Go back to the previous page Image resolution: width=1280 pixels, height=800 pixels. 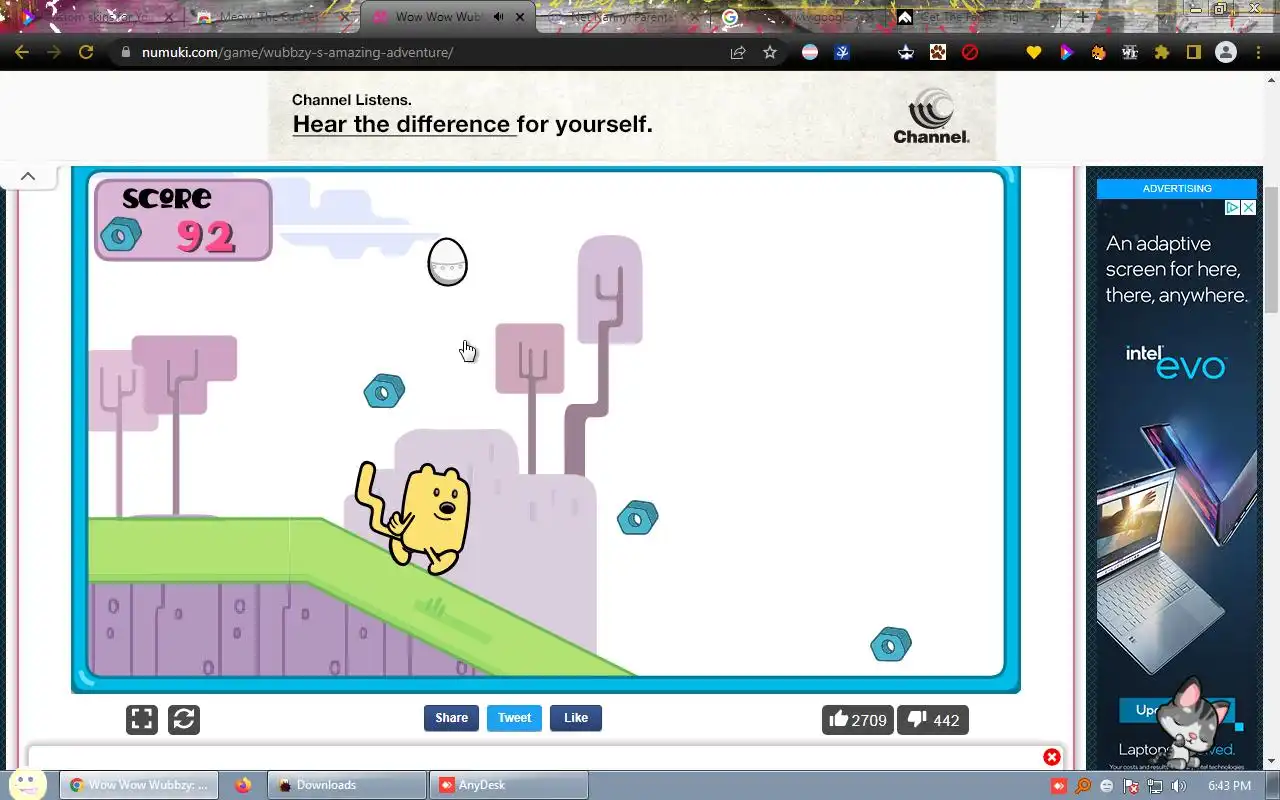(22, 52)
